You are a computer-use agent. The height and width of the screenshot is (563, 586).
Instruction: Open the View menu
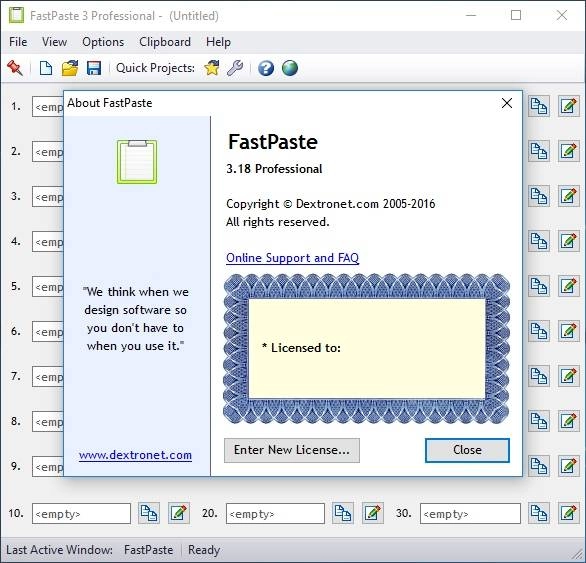[54, 42]
